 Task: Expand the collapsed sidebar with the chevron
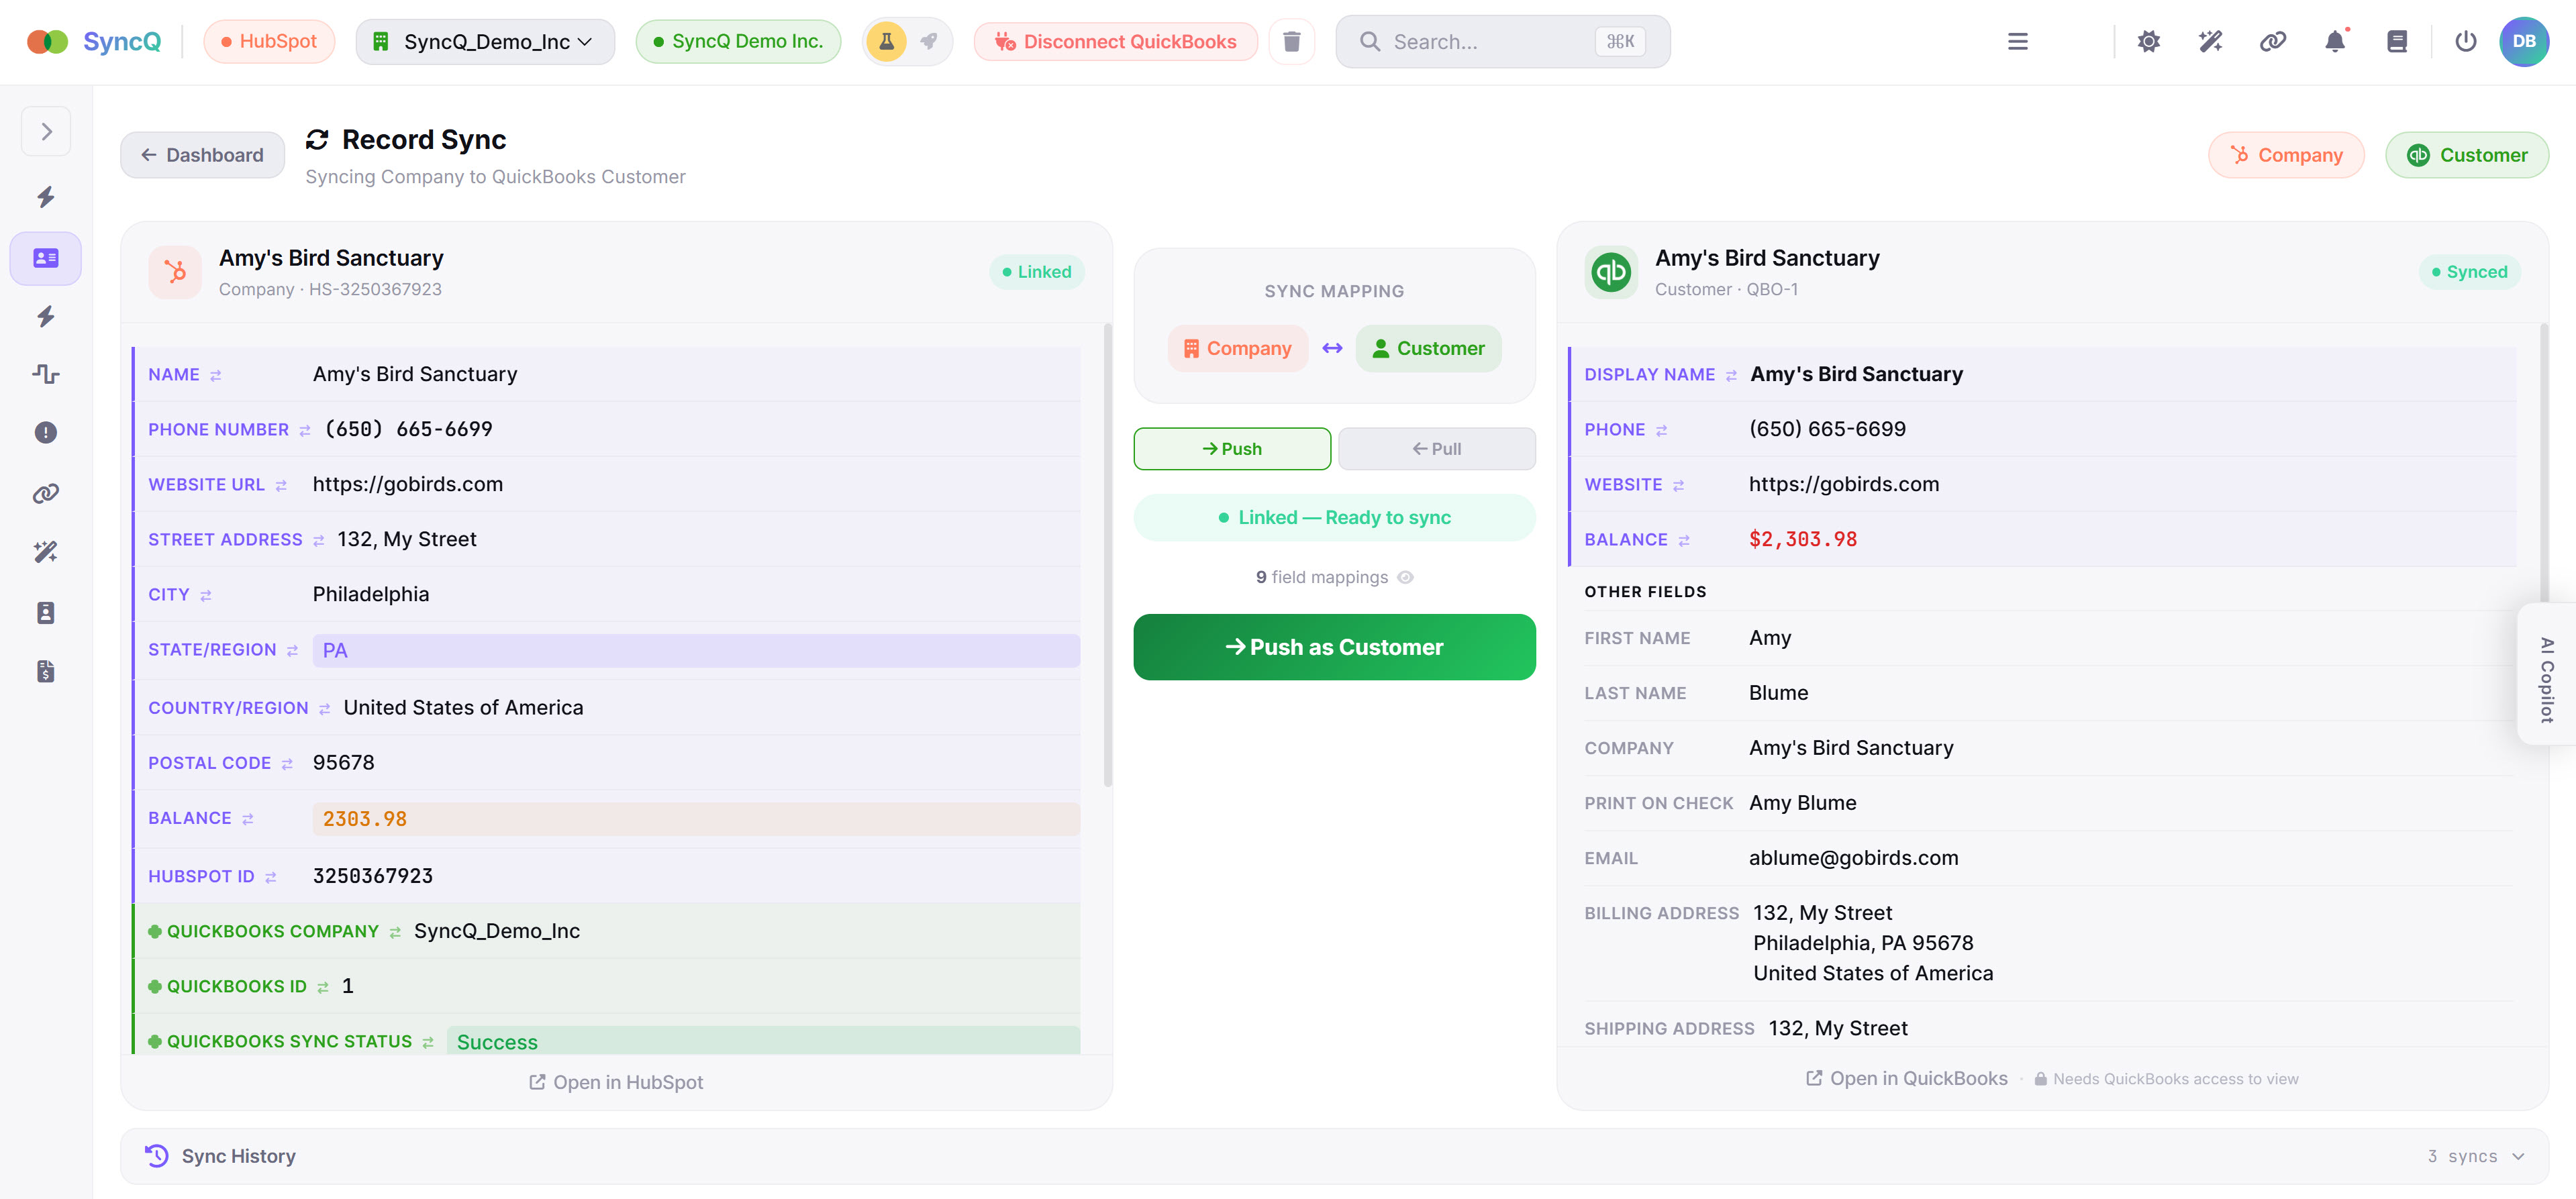[x=46, y=130]
